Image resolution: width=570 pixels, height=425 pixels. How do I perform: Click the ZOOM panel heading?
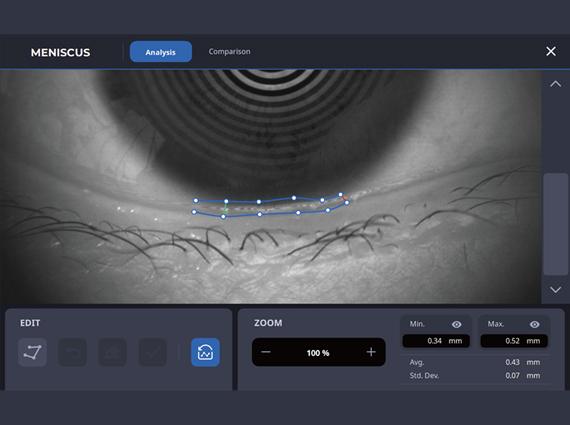pyautogui.click(x=268, y=323)
